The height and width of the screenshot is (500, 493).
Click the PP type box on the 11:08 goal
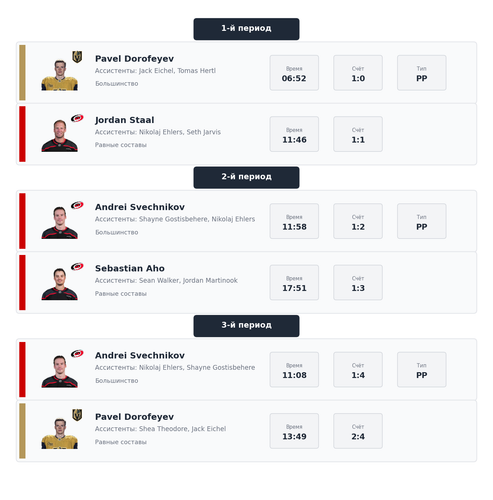422,369
